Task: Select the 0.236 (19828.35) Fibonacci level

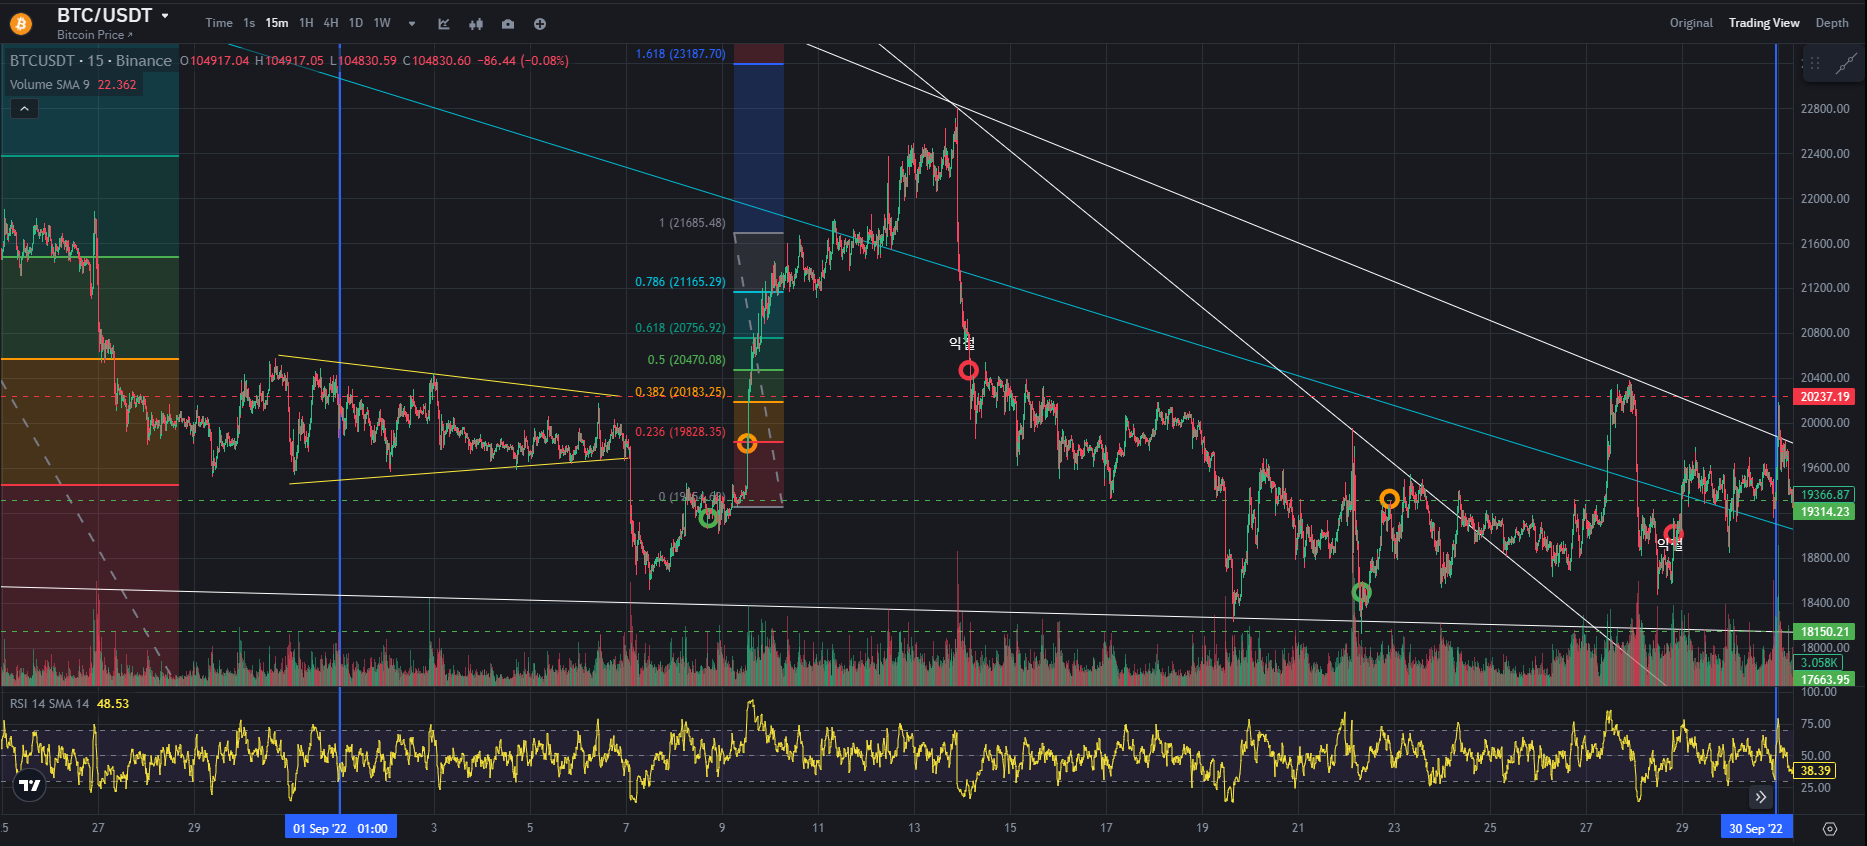Action: (681, 432)
